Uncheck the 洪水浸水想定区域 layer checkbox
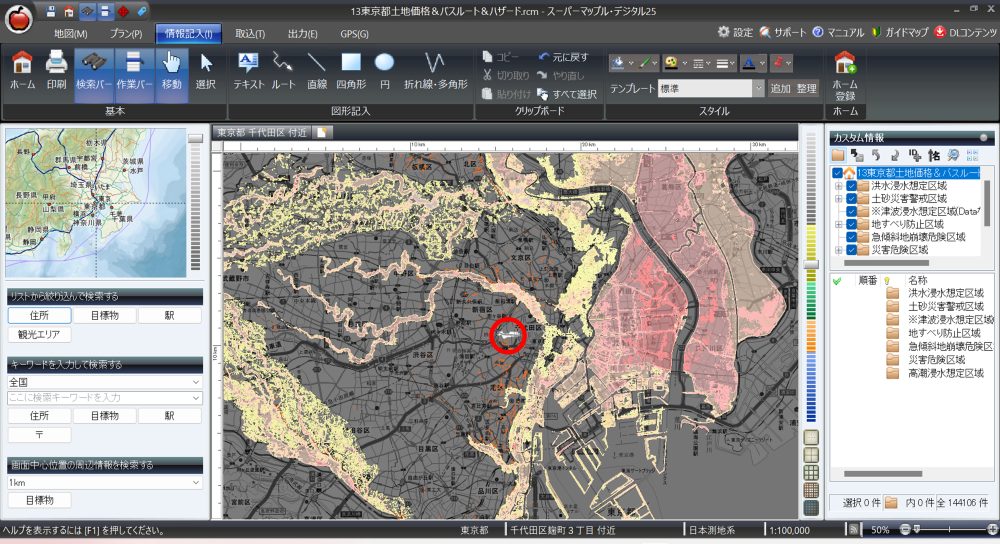 click(852, 186)
